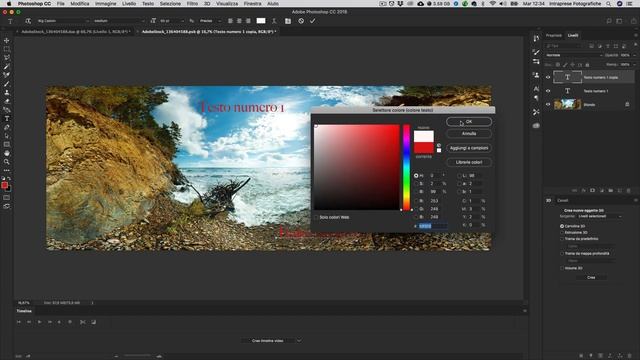The width and height of the screenshot is (640, 360).
Task: Select the S saturation radio button
Action: tap(416, 184)
